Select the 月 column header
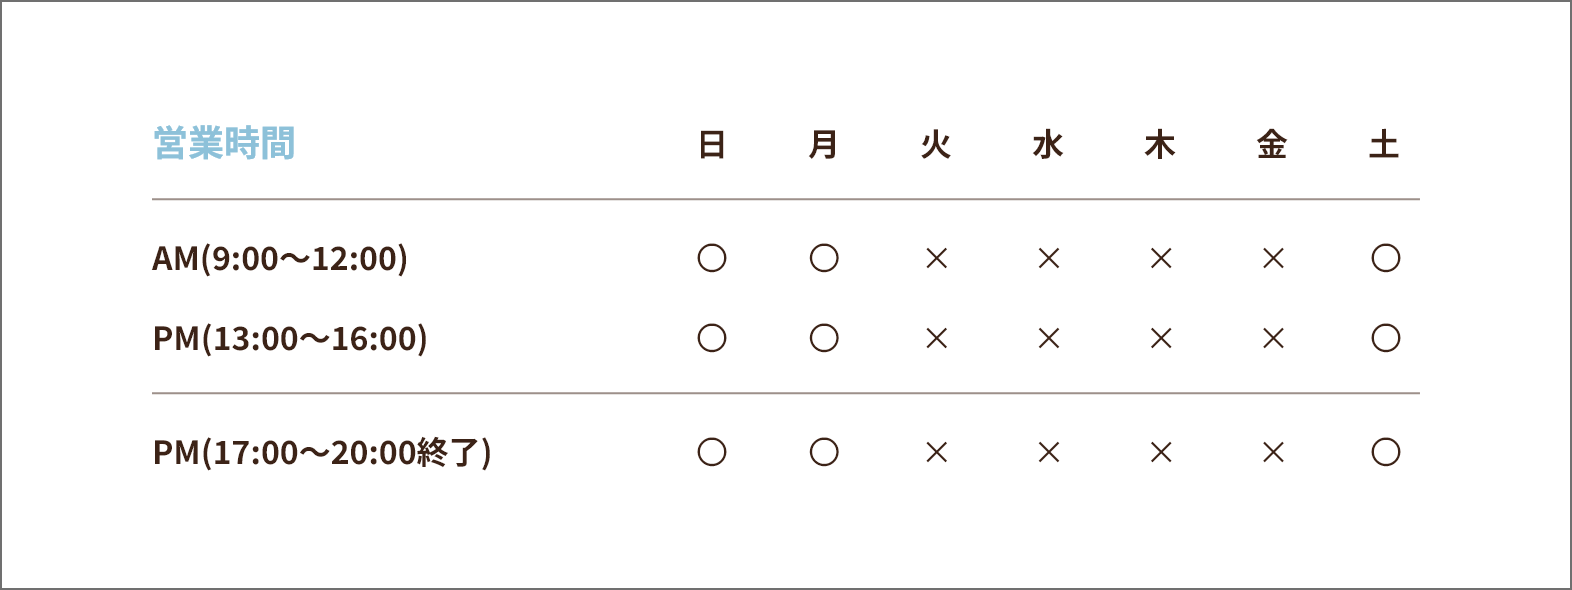The image size is (1572, 590). pos(823,145)
